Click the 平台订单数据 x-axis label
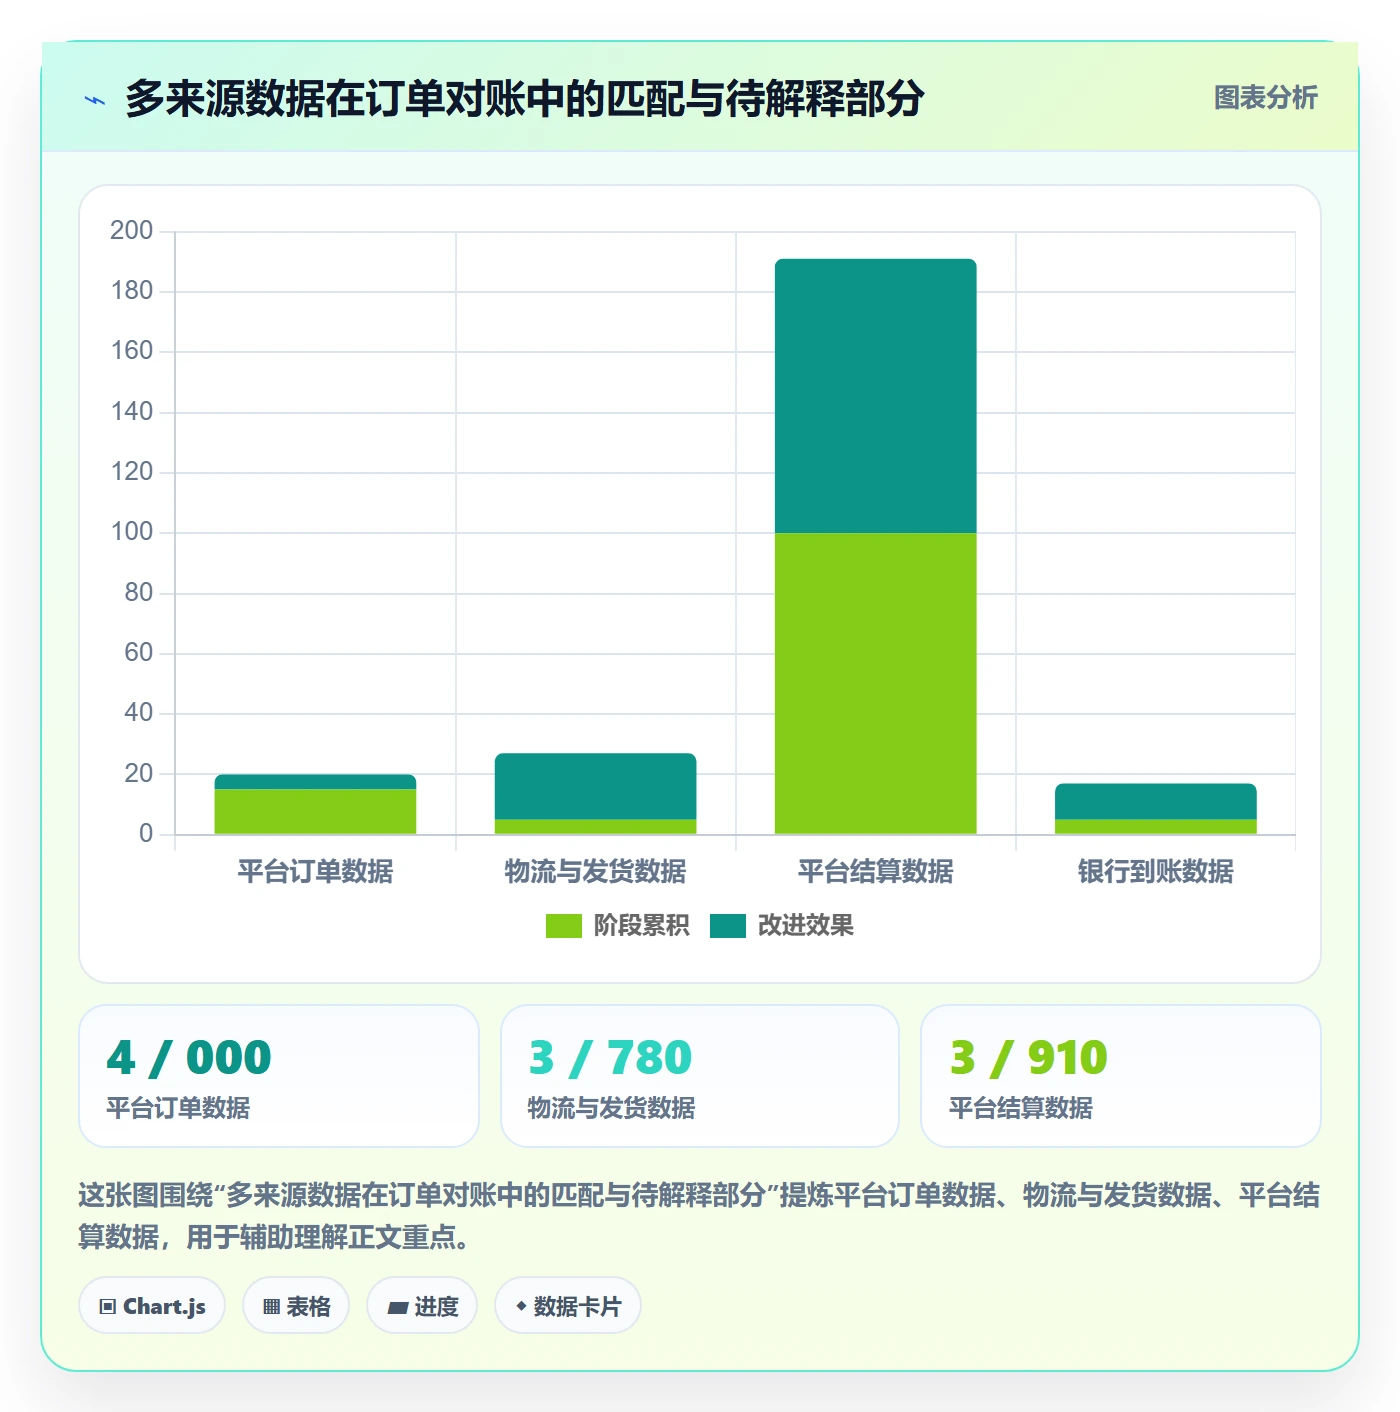Image resolution: width=1400 pixels, height=1412 pixels. tap(315, 872)
